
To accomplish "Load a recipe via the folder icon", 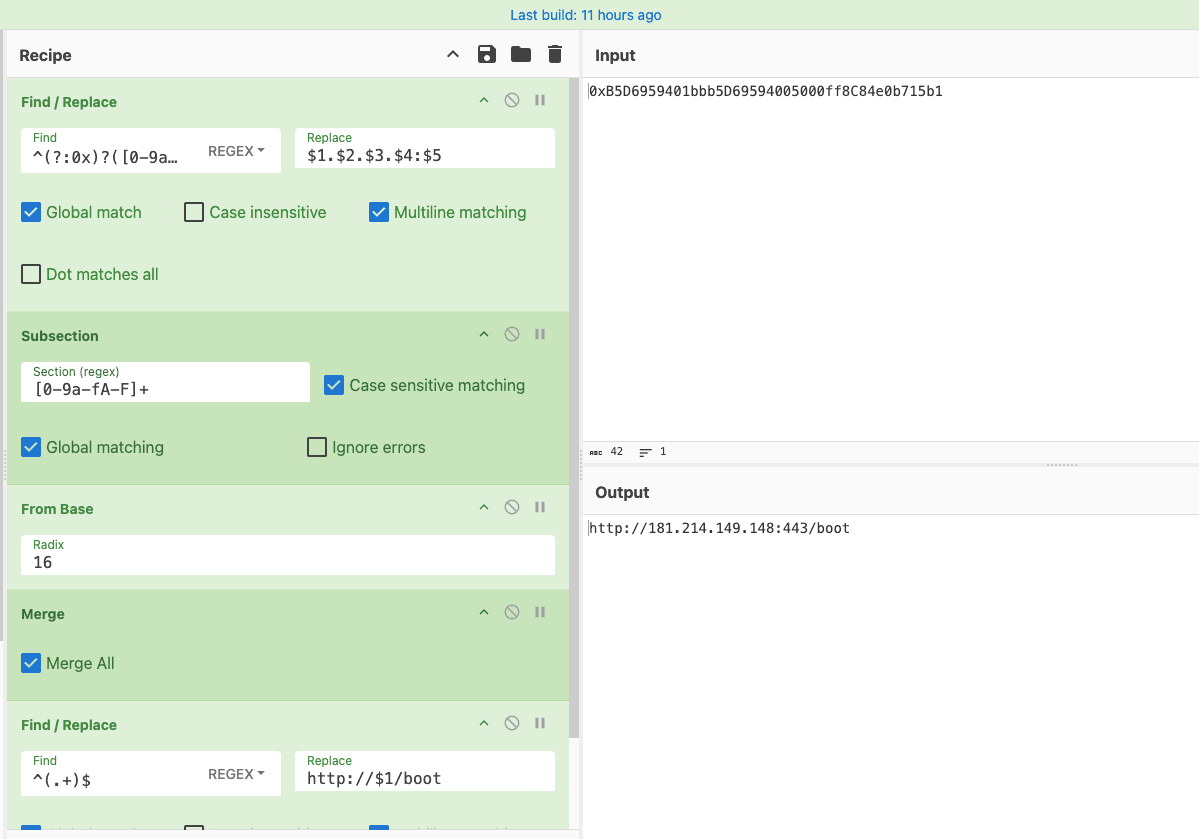I will [521, 54].
